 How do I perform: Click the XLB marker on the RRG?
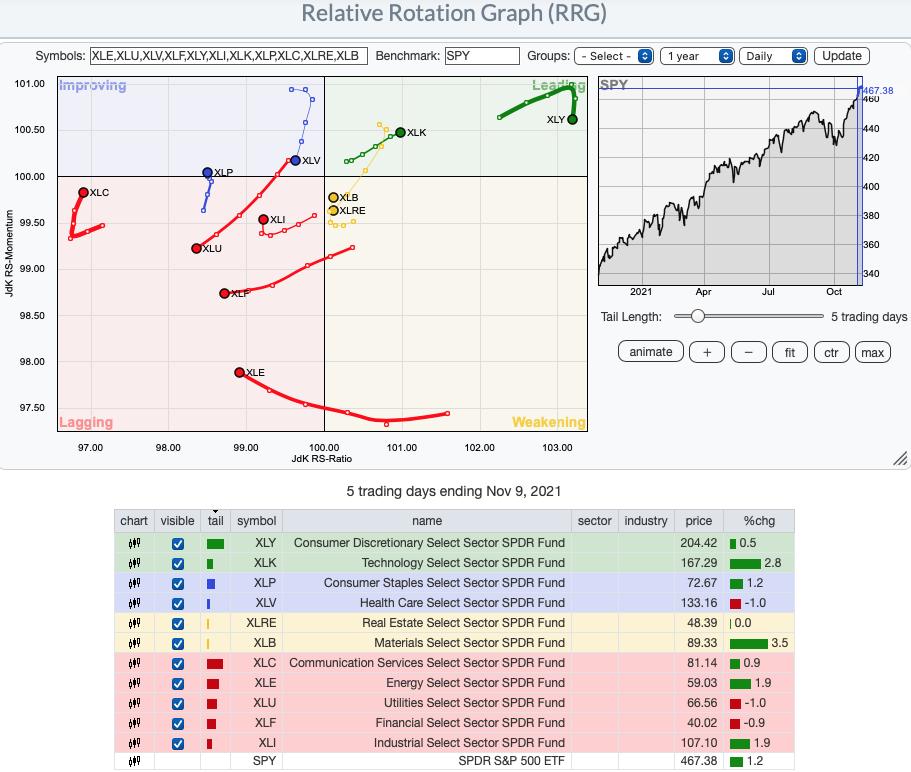pyautogui.click(x=333, y=198)
